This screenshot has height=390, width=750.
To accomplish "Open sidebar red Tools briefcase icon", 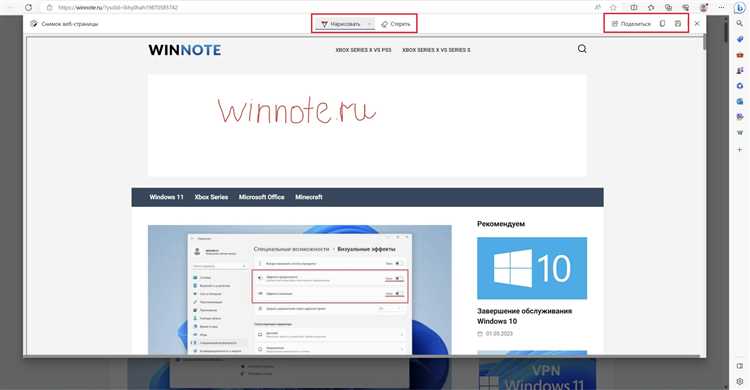I will (x=740, y=55).
